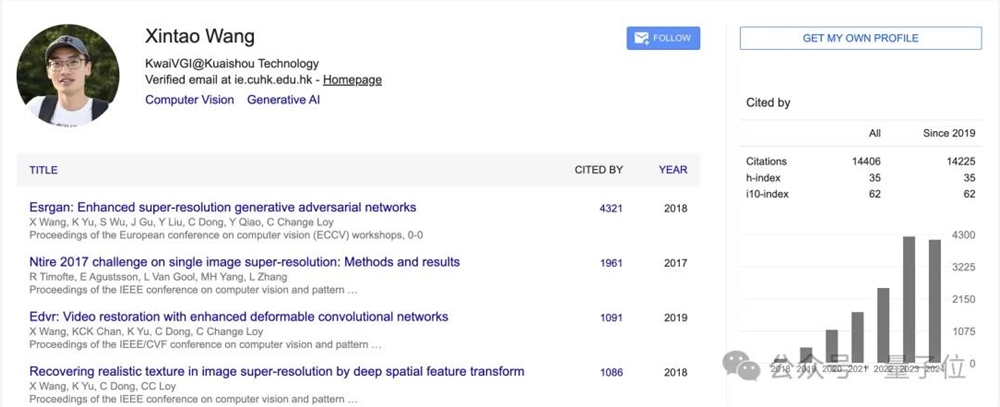Viewport: 1000px width, 407px height.
Task: Click the 2022 bar in citations chart
Action: (883, 325)
